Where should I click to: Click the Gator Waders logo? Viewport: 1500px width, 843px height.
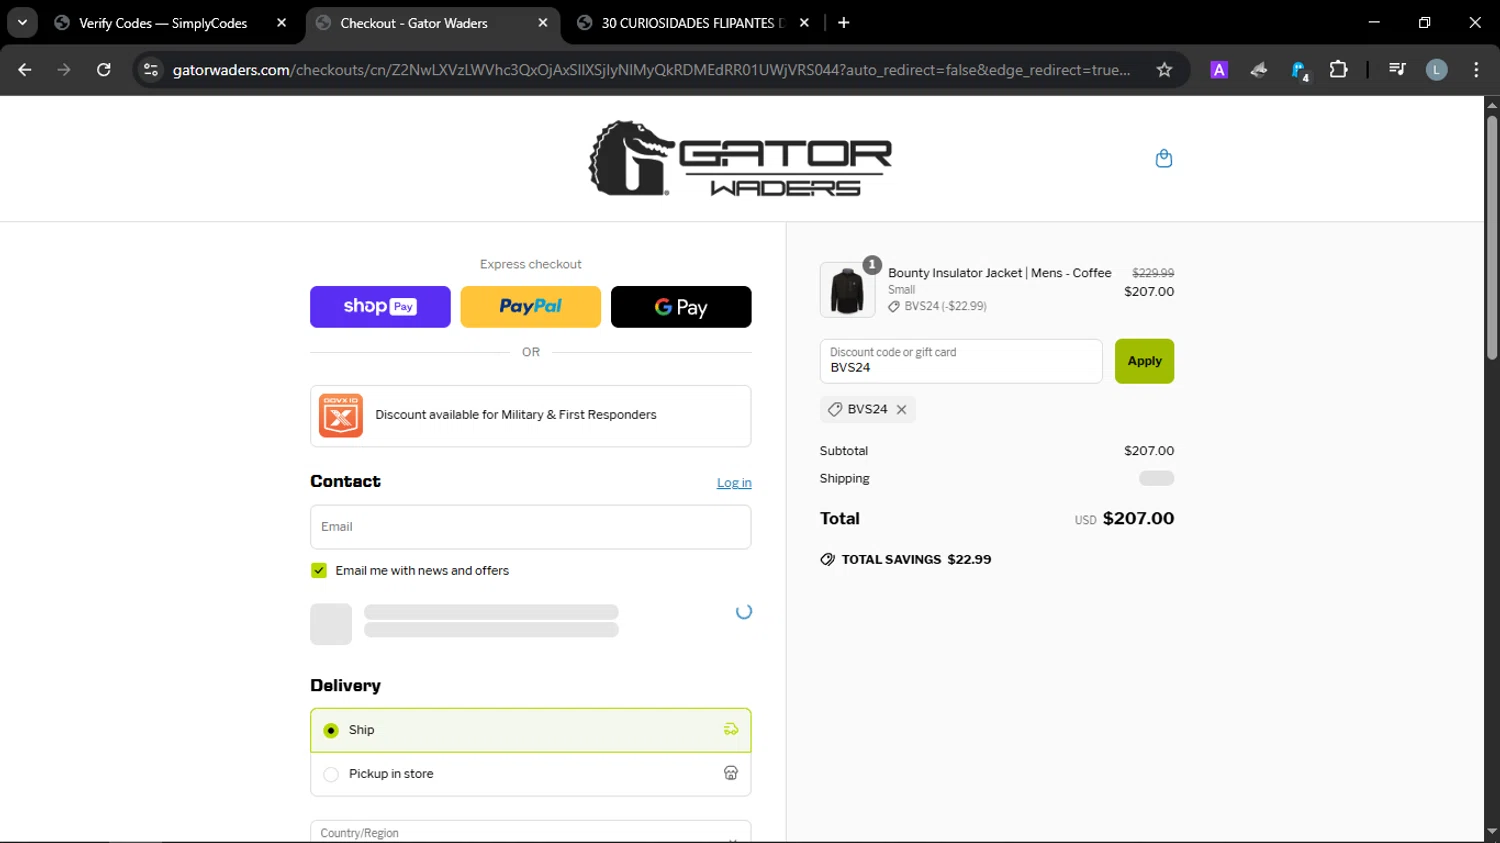pyautogui.click(x=740, y=158)
